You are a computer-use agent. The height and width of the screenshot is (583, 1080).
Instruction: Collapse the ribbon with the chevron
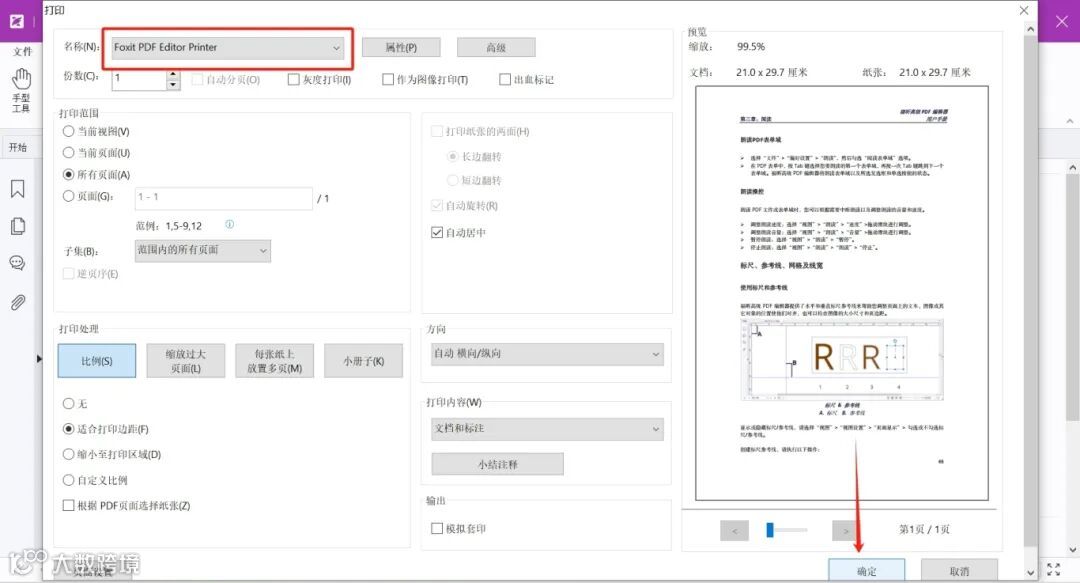point(1070,121)
